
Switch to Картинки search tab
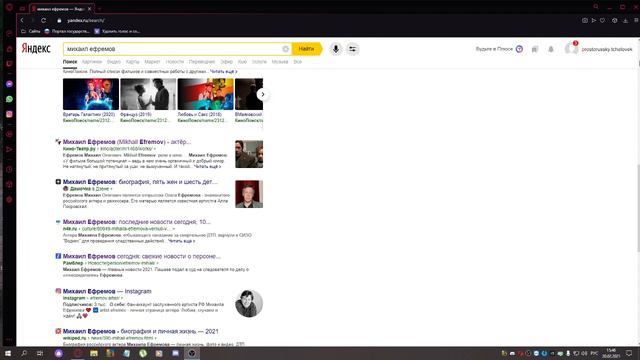click(x=92, y=62)
